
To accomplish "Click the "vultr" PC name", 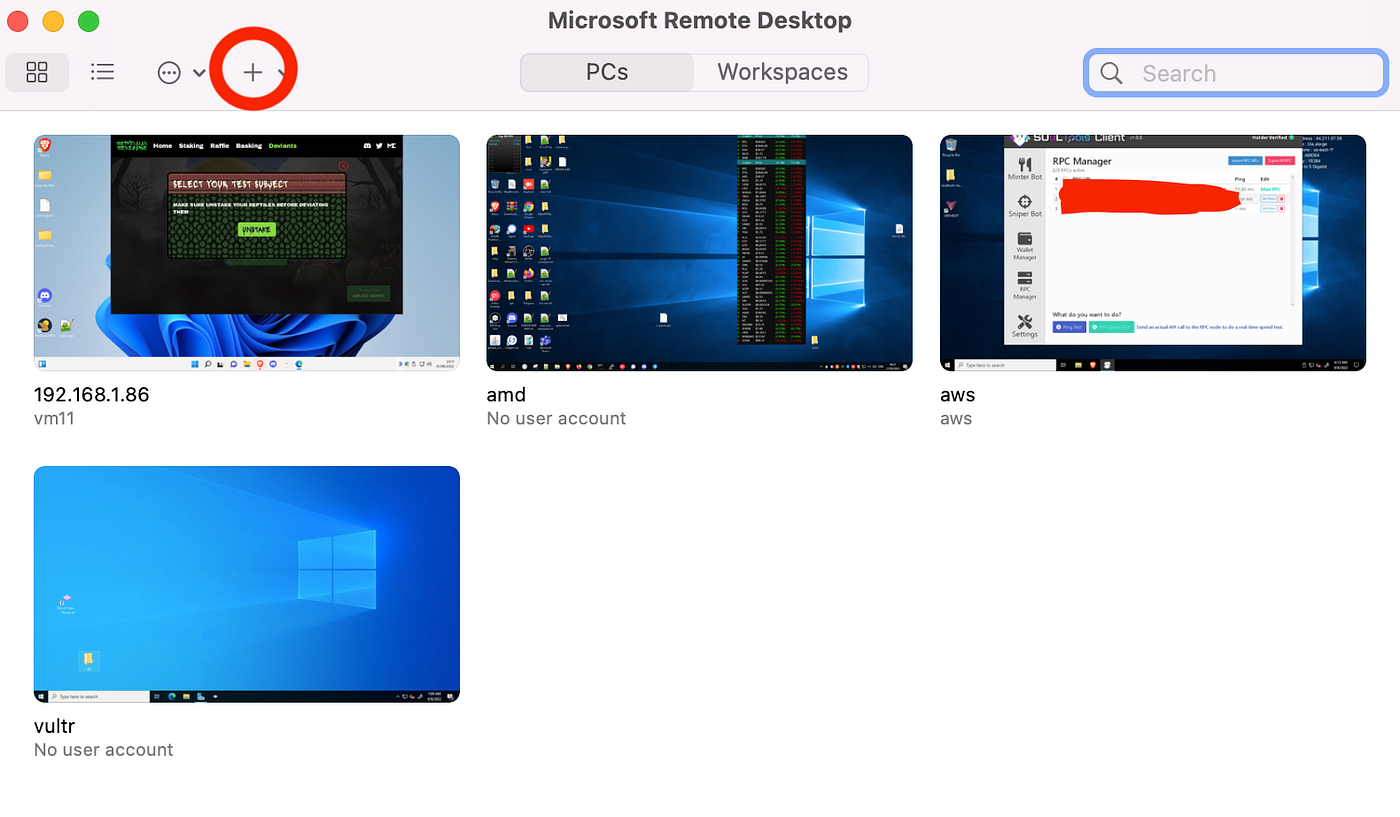I will (x=54, y=726).
